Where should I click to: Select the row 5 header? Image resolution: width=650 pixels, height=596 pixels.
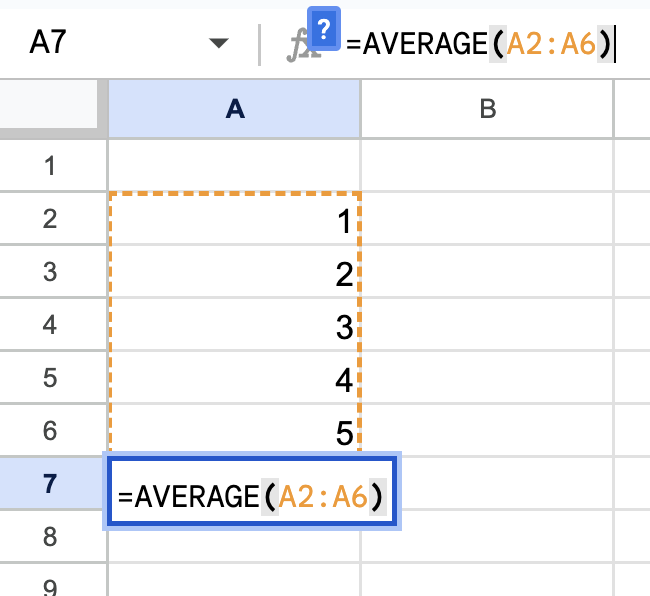(53, 378)
